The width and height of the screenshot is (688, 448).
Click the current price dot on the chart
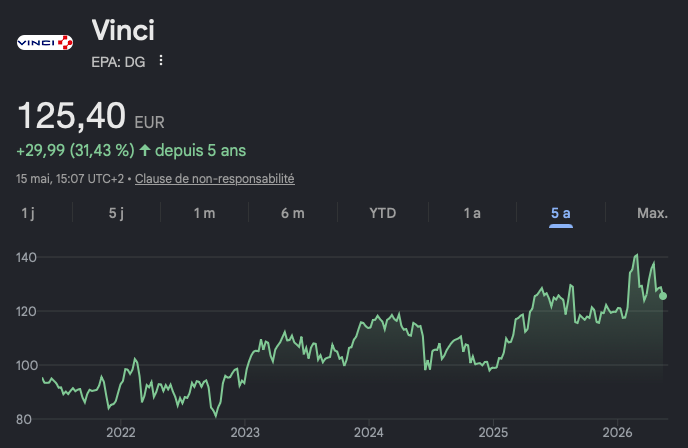[663, 296]
